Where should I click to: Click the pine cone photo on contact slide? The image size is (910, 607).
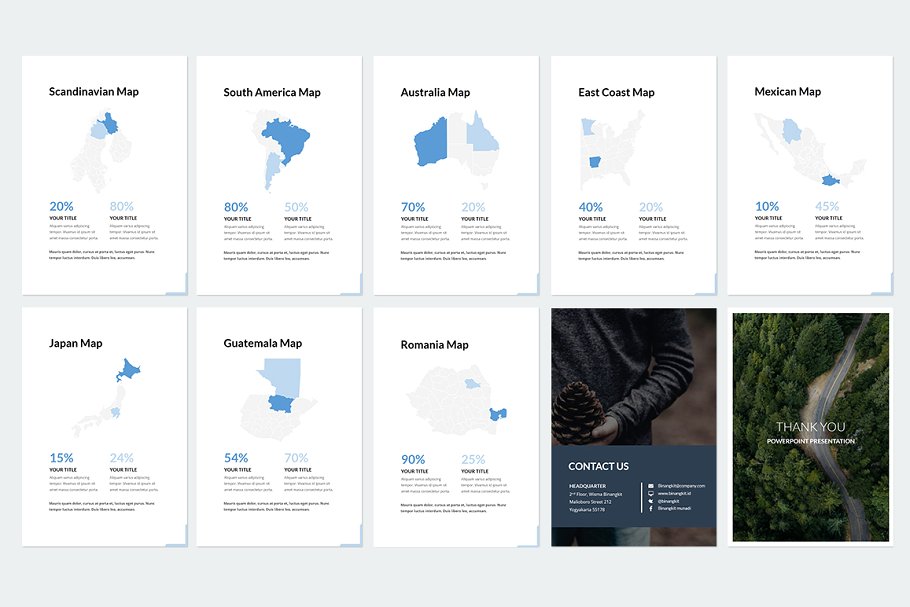581,410
